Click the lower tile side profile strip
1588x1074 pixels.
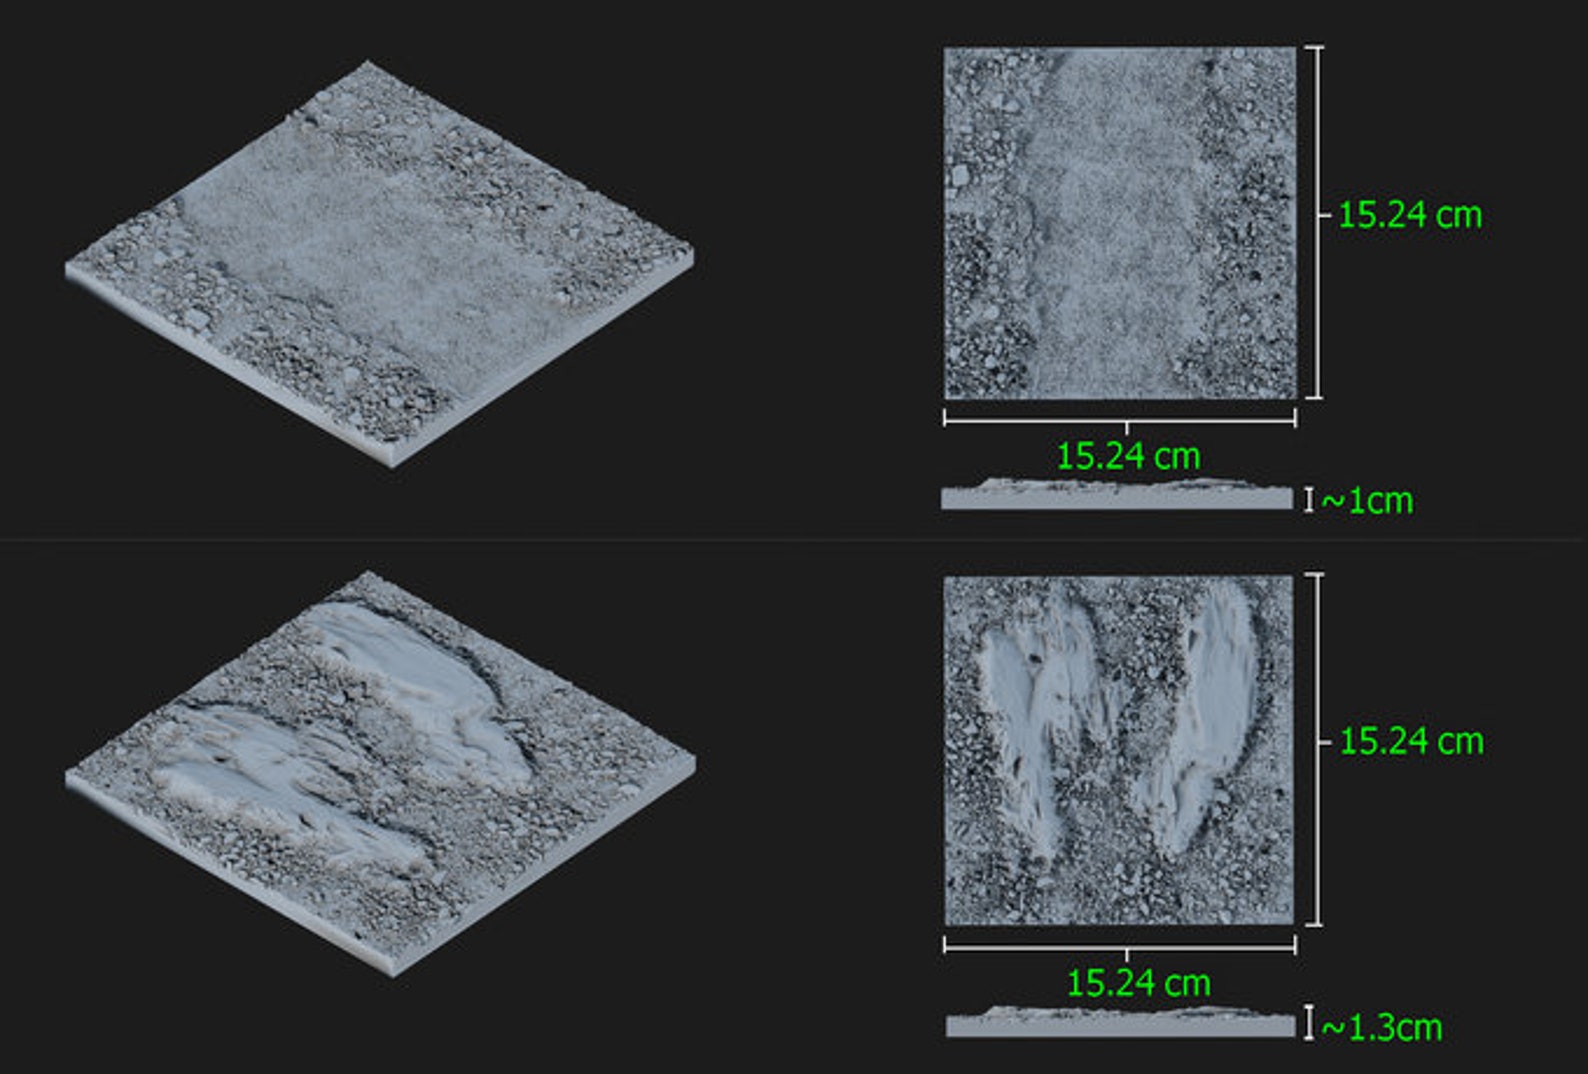pyautogui.click(x=1120, y=1022)
